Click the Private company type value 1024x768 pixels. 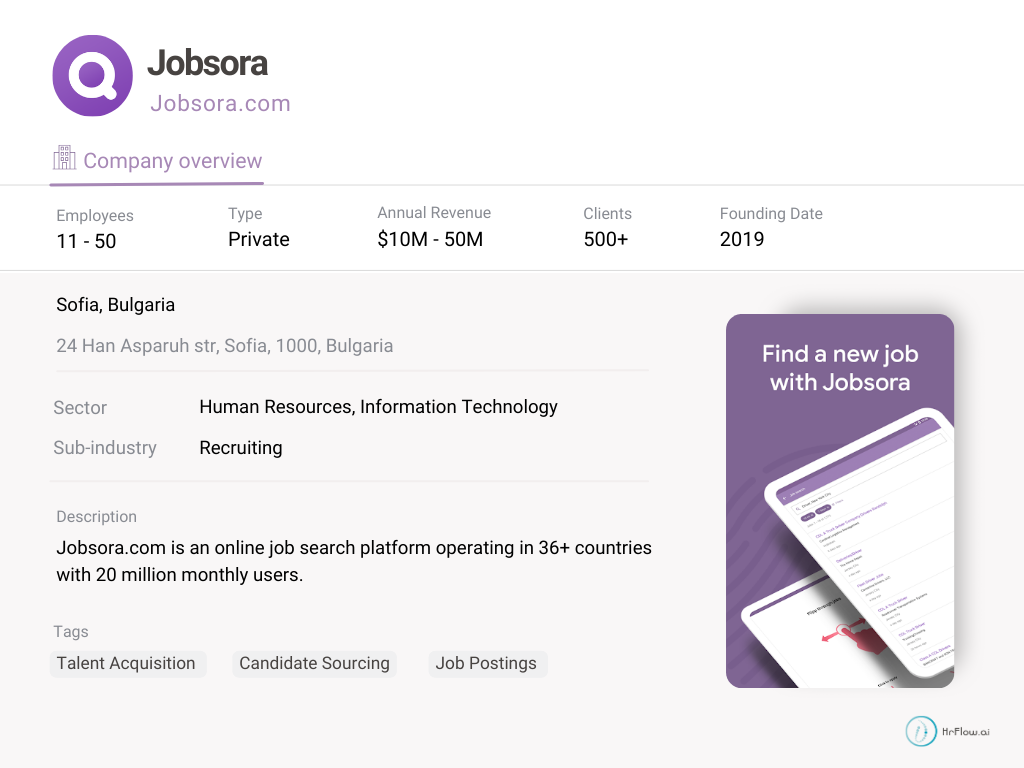(258, 239)
